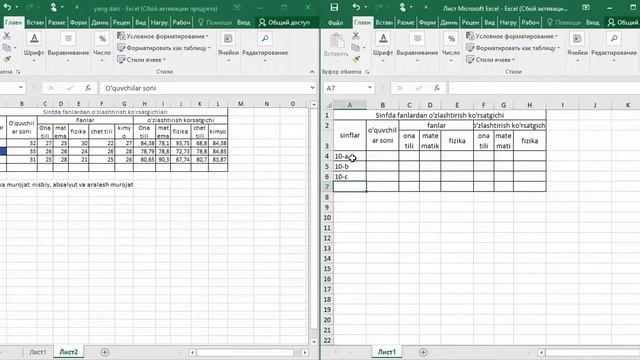Open Ячейки cells group in left window
640x360 pixels.
(x=228, y=47)
